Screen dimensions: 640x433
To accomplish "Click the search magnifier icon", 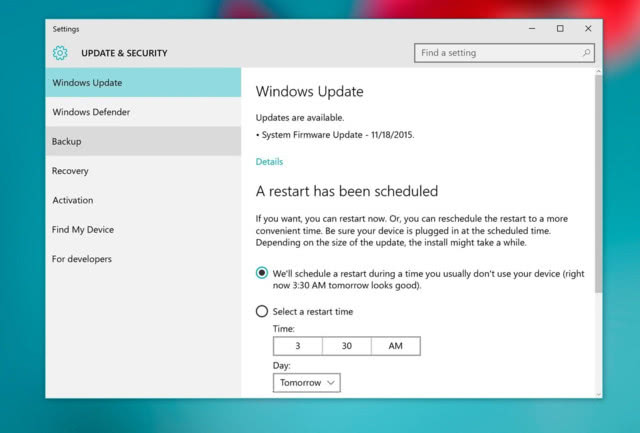I will (586, 53).
